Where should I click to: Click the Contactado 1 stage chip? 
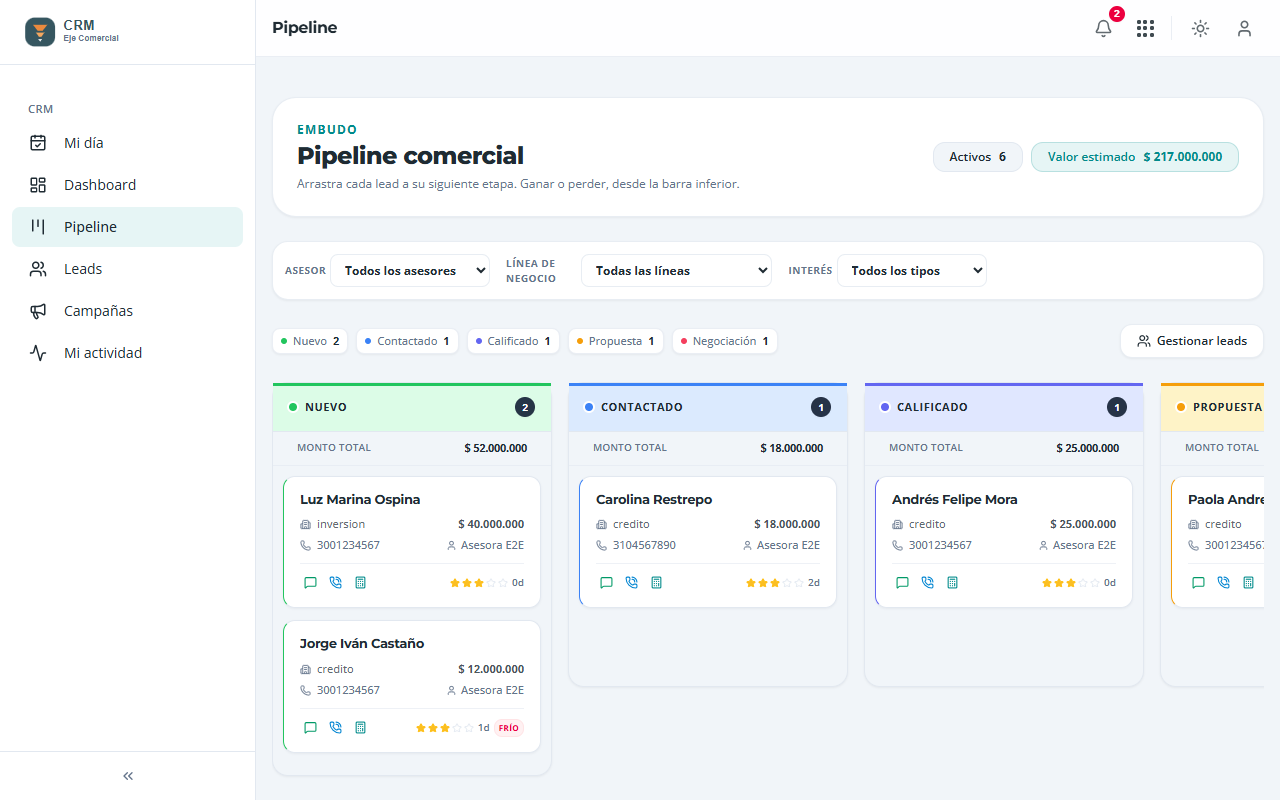coord(408,341)
